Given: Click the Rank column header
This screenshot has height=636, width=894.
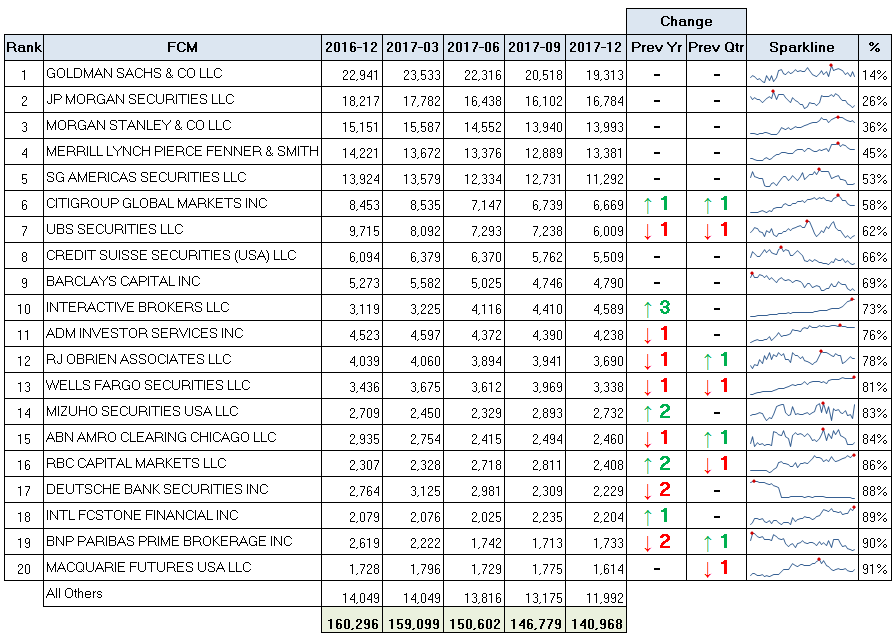Looking at the screenshot, I should pyautogui.click(x=24, y=47).
